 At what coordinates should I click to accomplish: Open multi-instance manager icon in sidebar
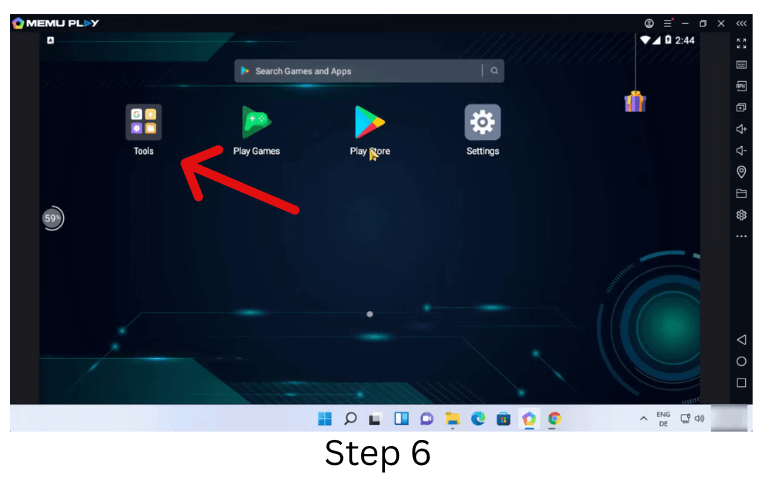click(x=742, y=107)
